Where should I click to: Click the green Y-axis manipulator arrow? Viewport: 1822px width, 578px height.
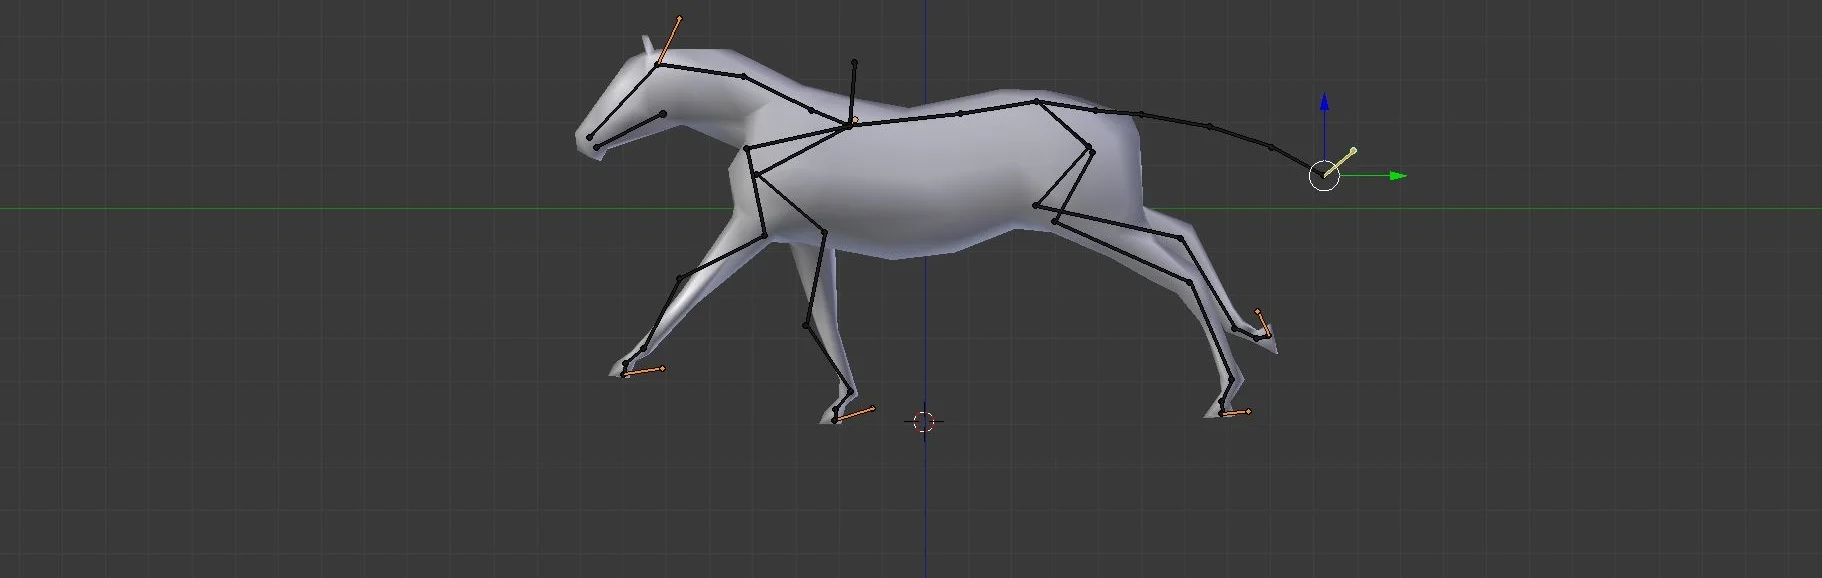tap(1398, 176)
